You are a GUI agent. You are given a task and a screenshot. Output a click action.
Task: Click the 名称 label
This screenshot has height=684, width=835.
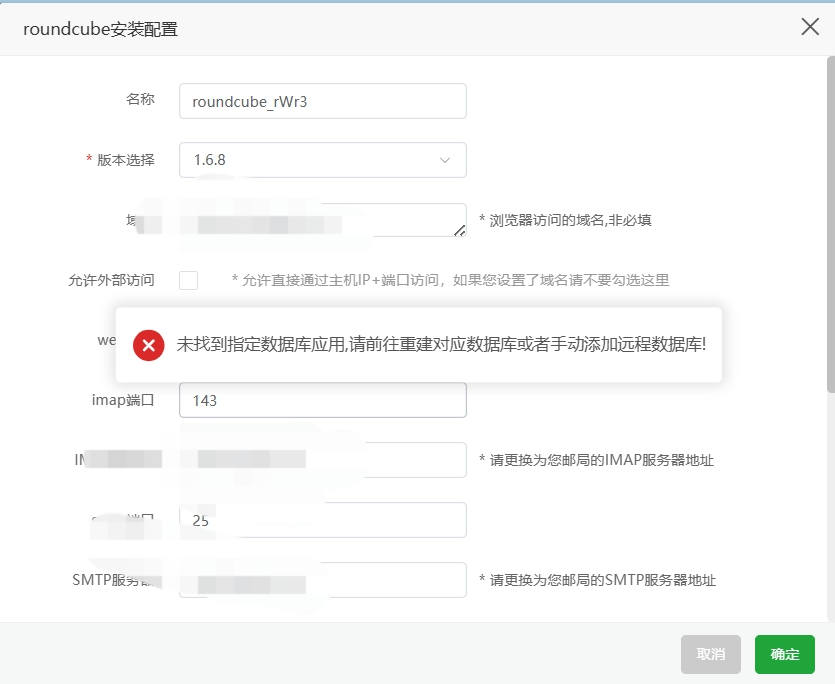coord(140,99)
